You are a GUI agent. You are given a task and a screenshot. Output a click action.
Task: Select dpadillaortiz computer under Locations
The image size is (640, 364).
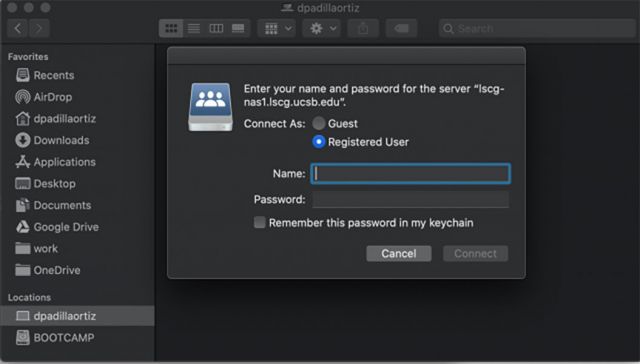coord(78,316)
